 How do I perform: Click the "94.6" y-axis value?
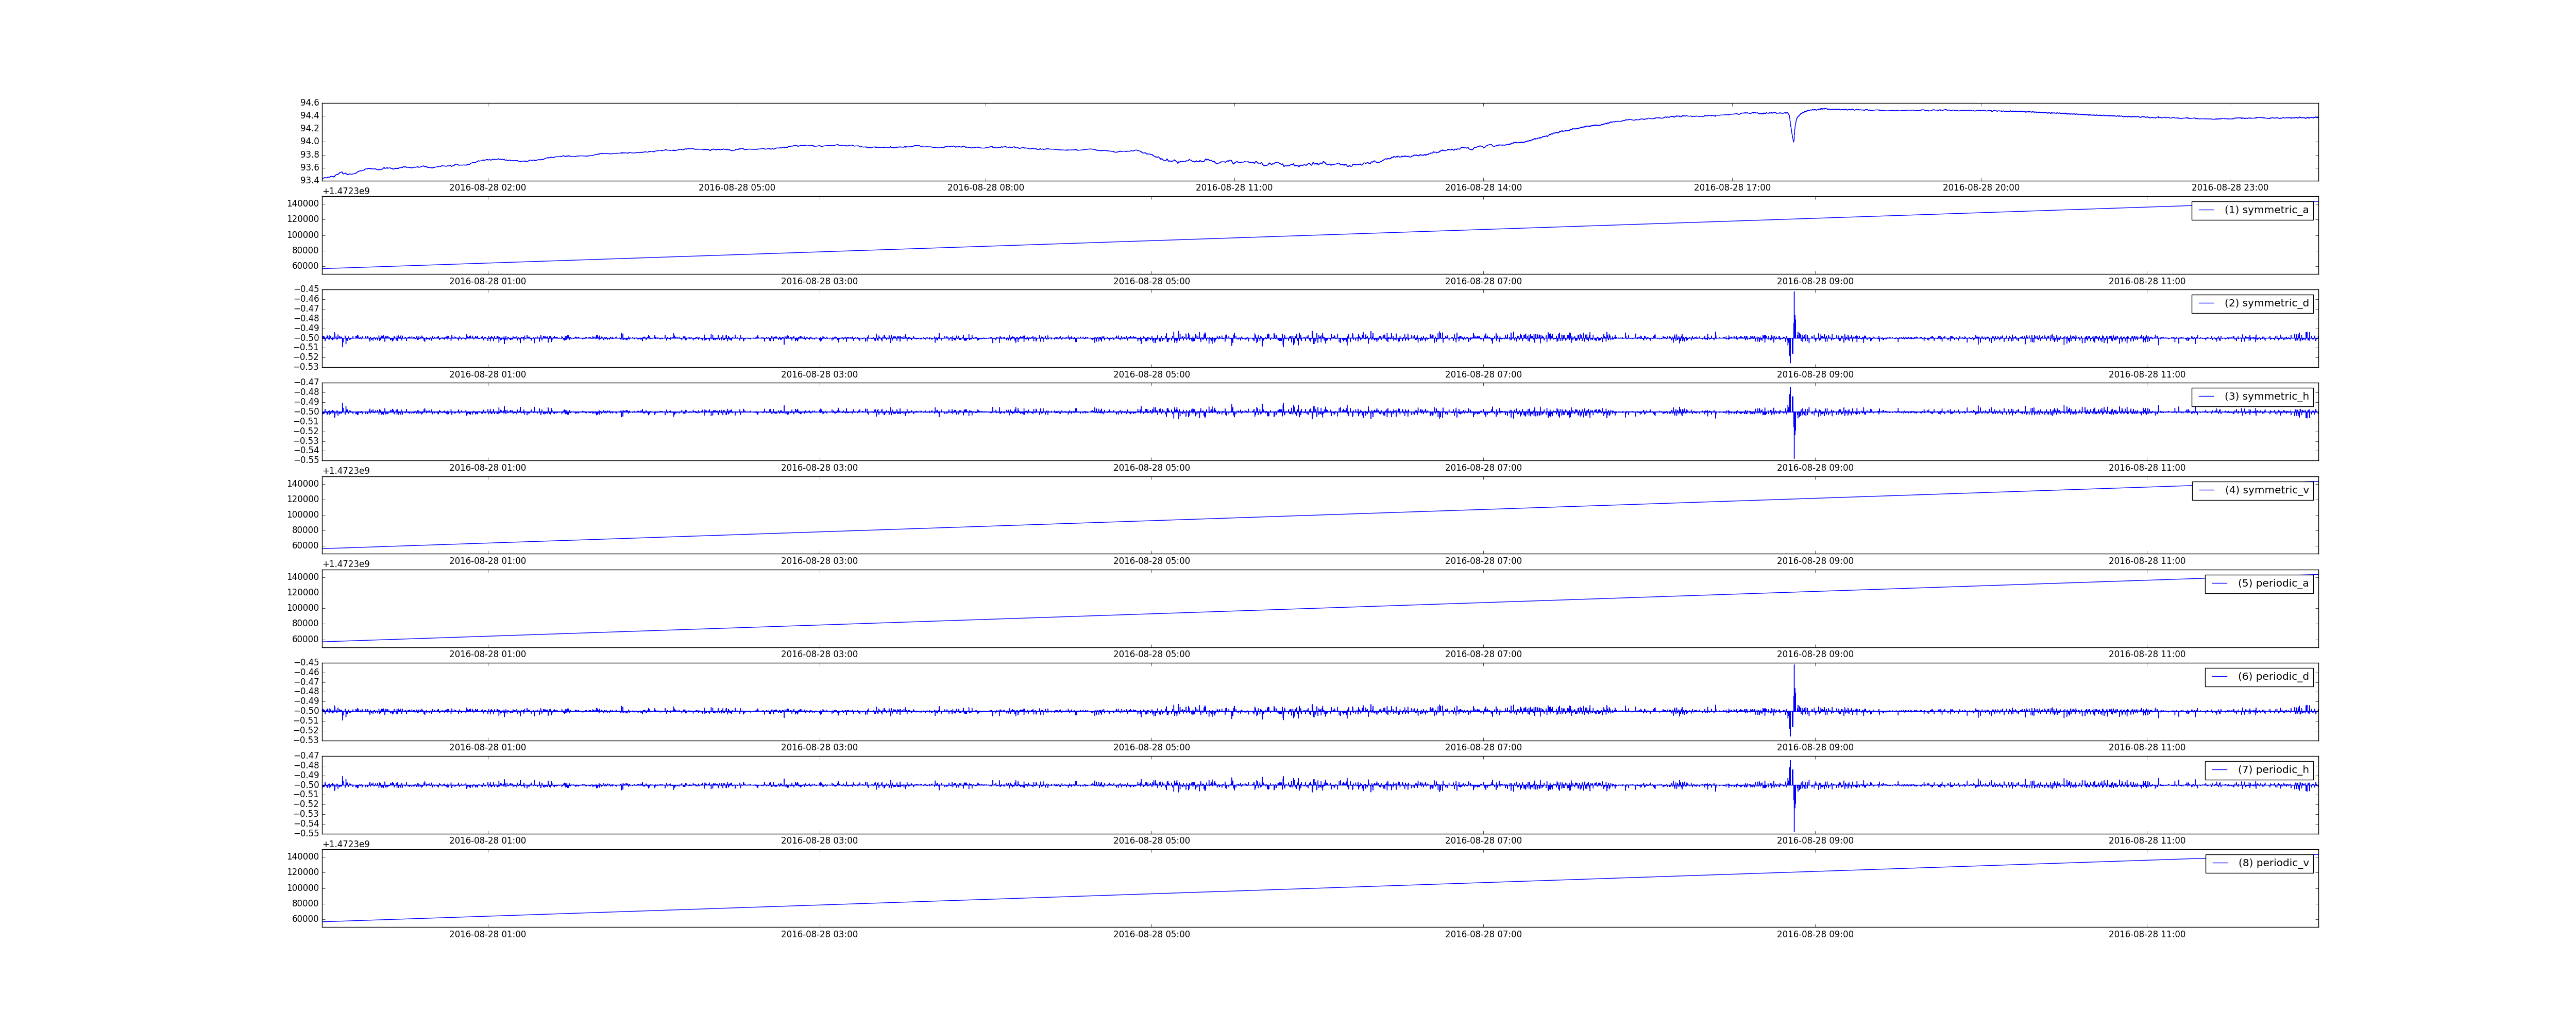[309, 103]
